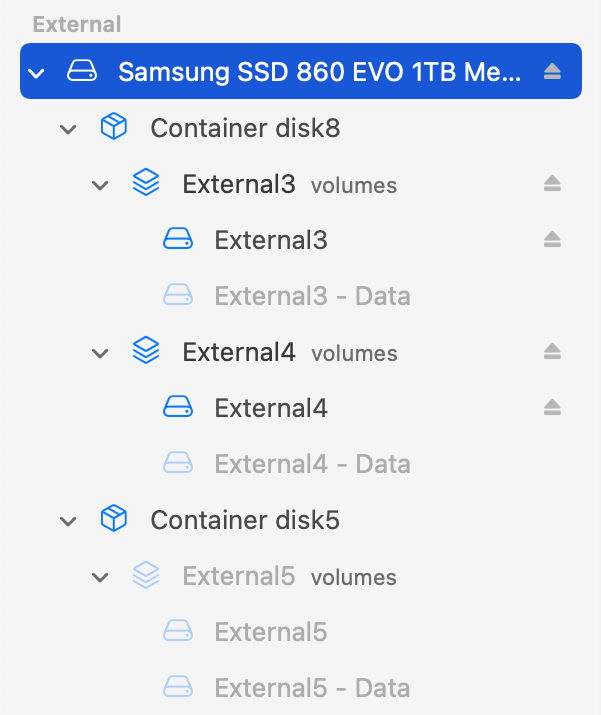Collapse Container disk5 disclosure chevron
The height and width of the screenshot is (715, 601).
[x=68, y=521]
